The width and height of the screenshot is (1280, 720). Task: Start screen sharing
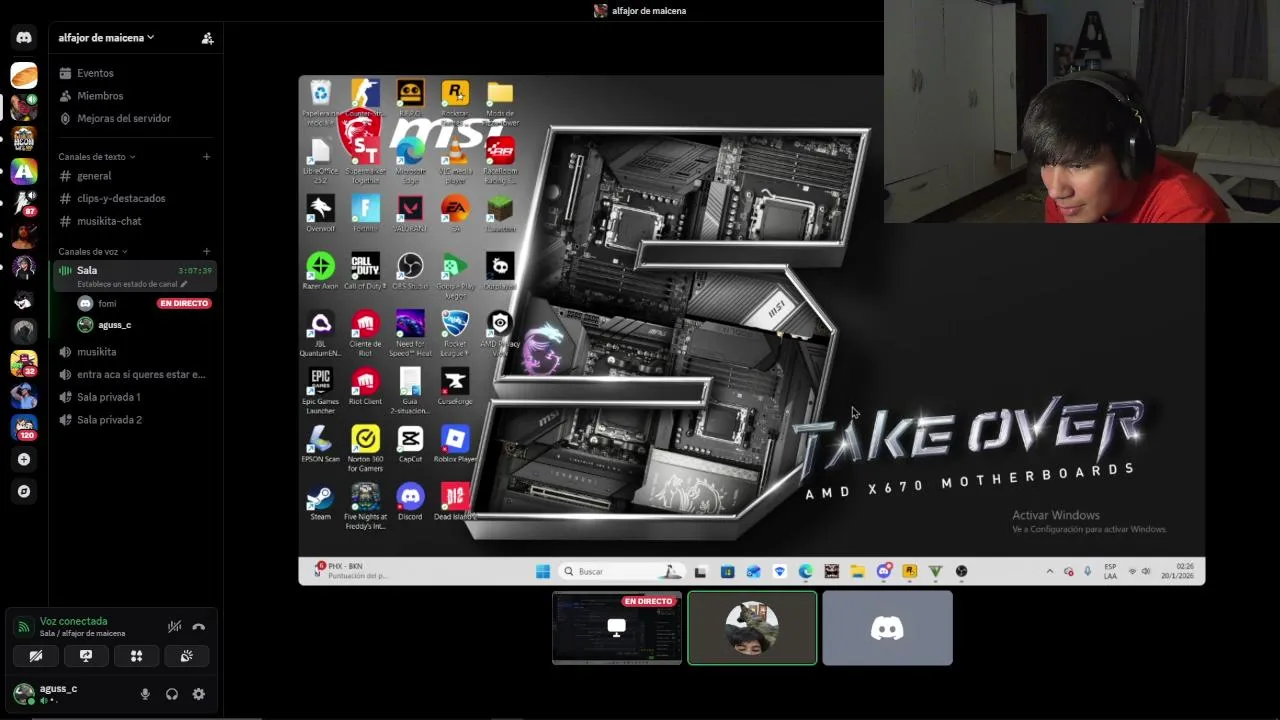click(x=86, y=656)
